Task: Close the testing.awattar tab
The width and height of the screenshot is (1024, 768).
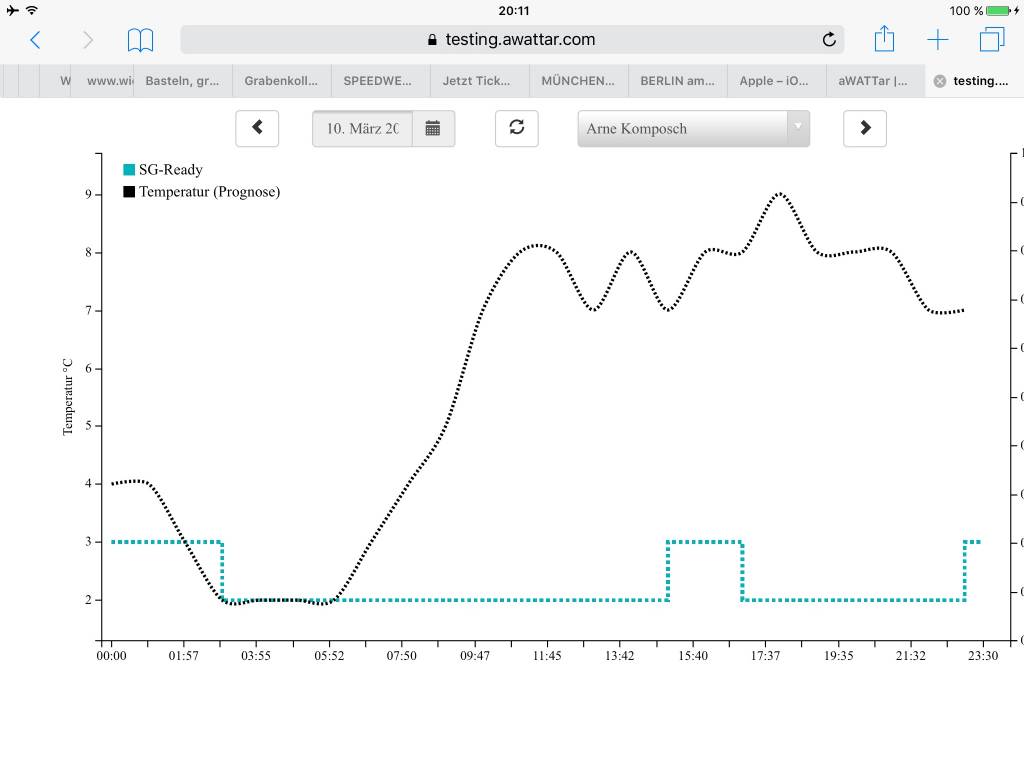Action: pos(940,81)
